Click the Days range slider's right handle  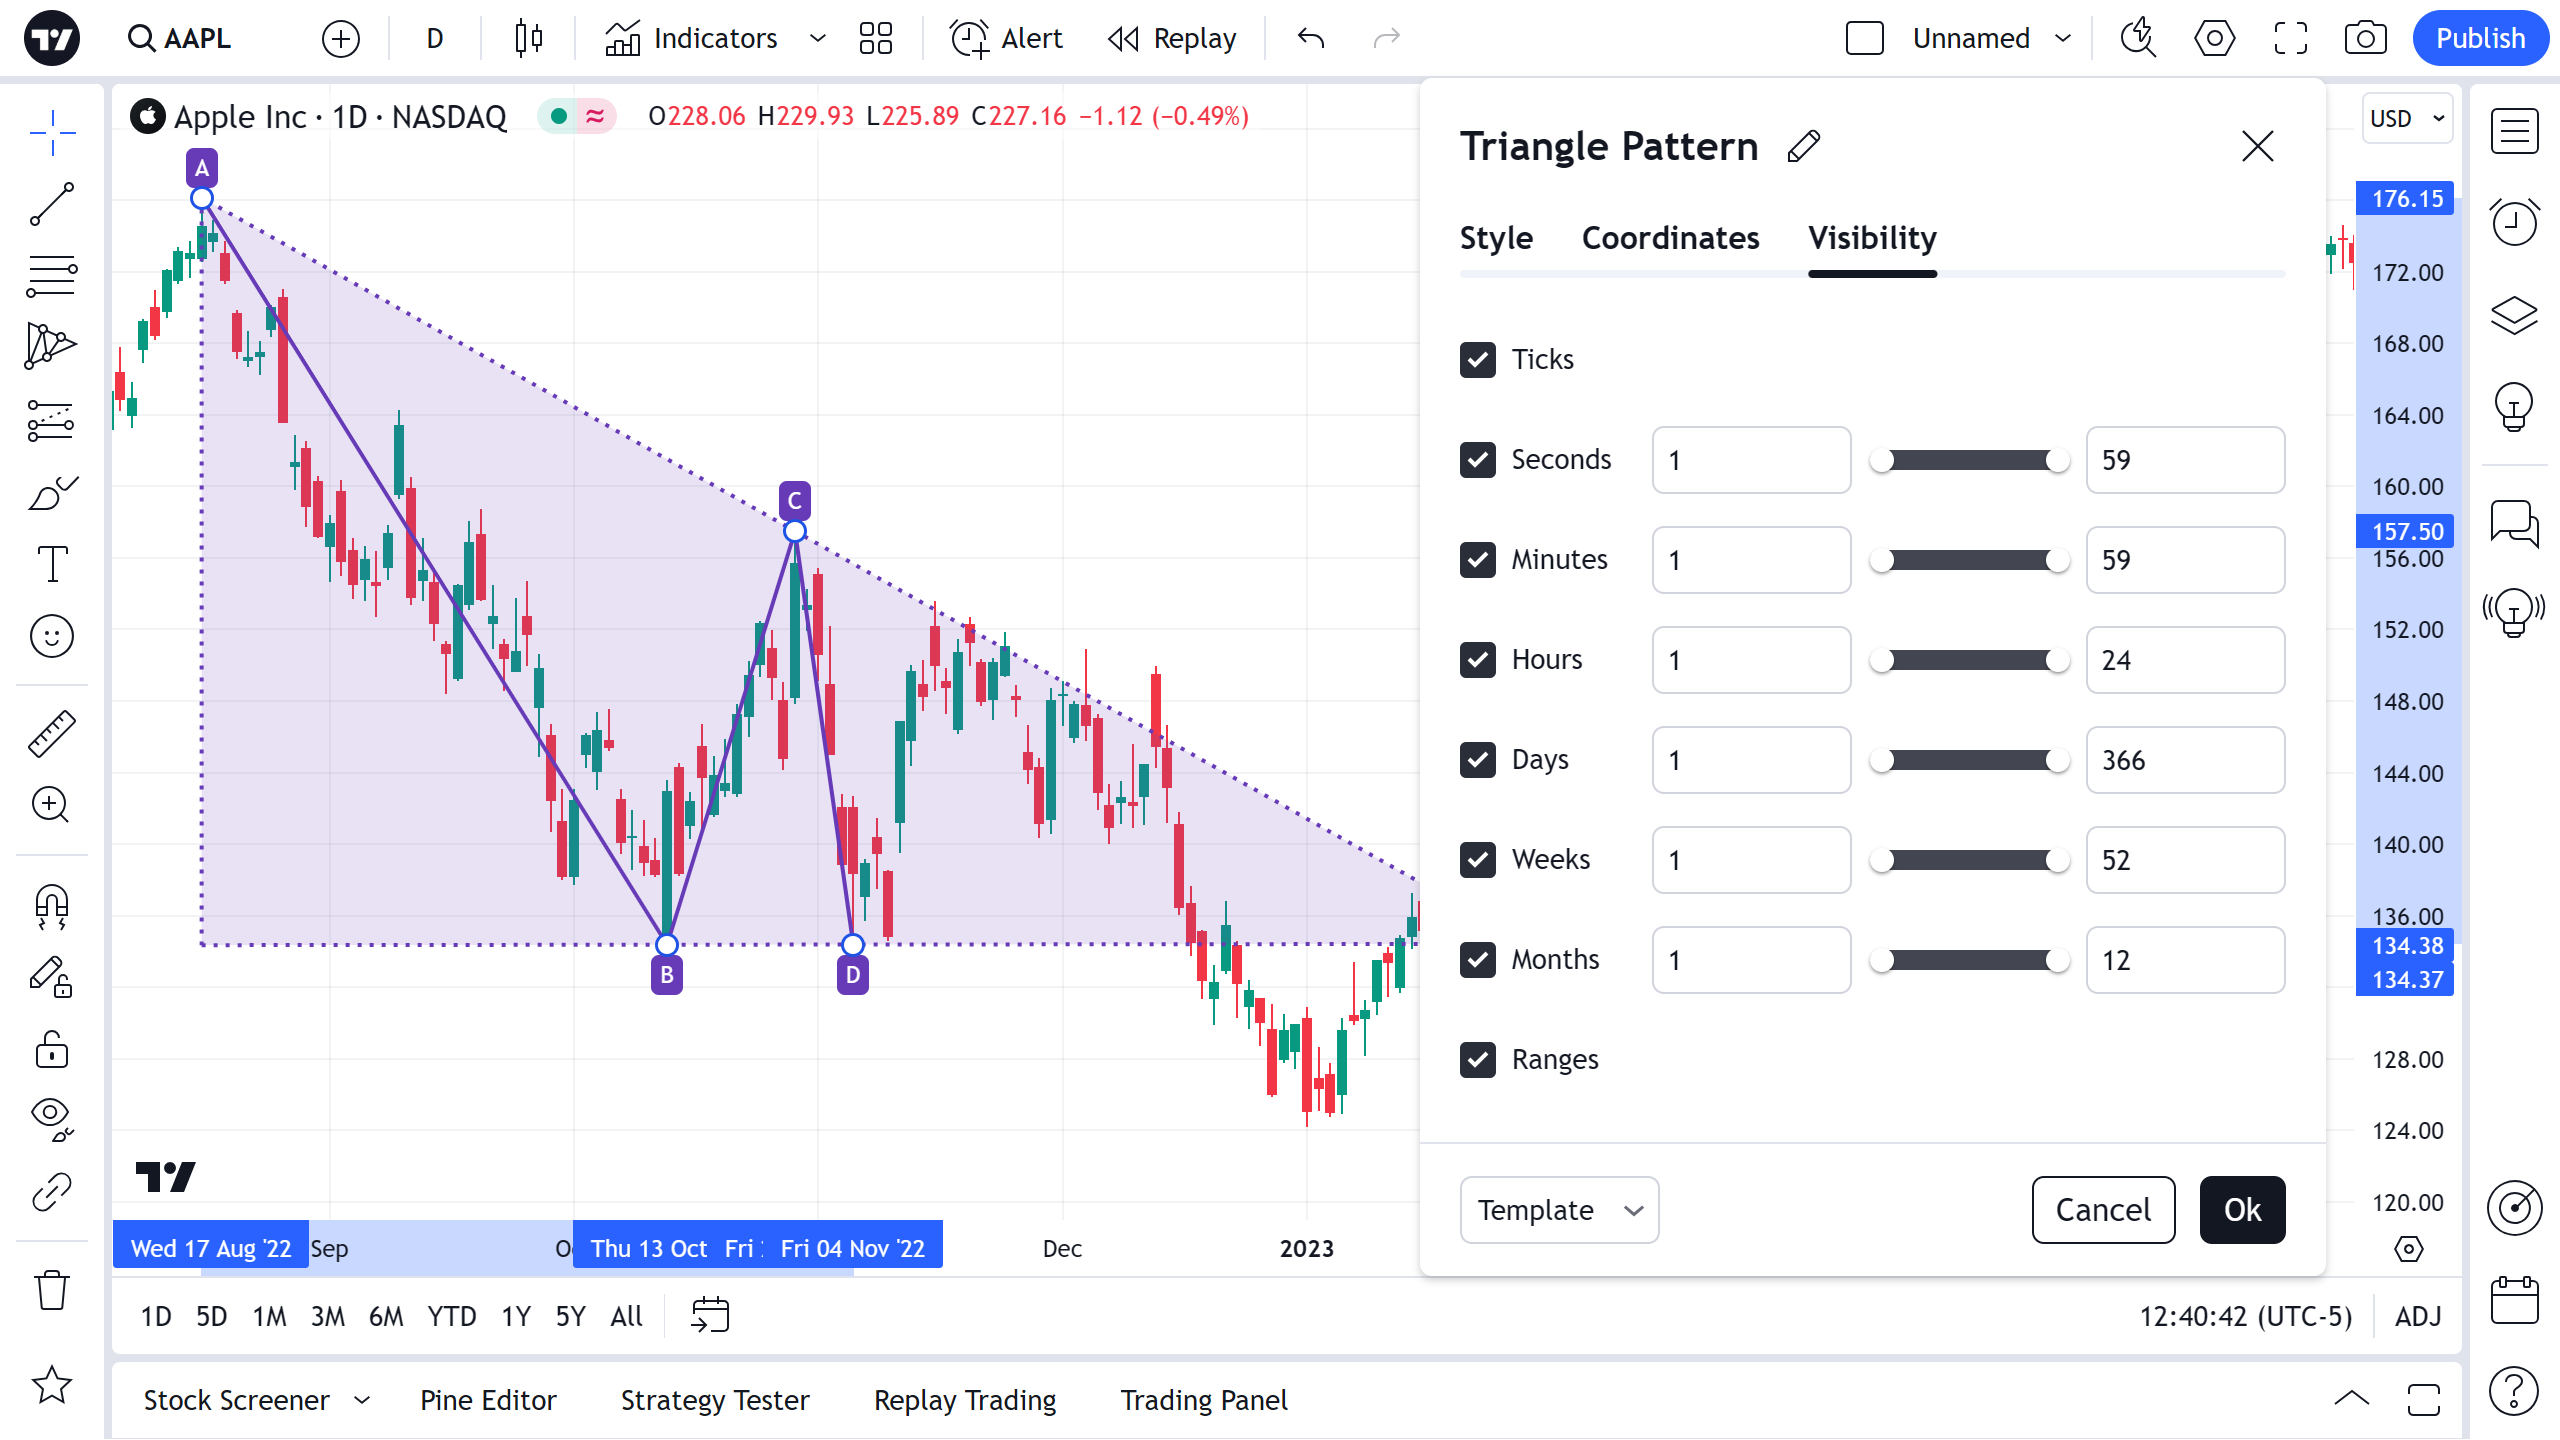2058,760
